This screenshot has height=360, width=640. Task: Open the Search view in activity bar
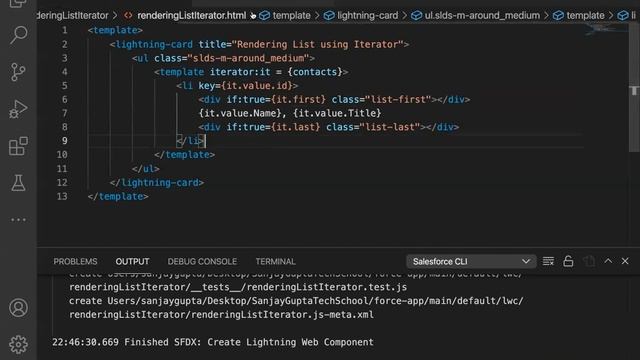click(18, 35)
